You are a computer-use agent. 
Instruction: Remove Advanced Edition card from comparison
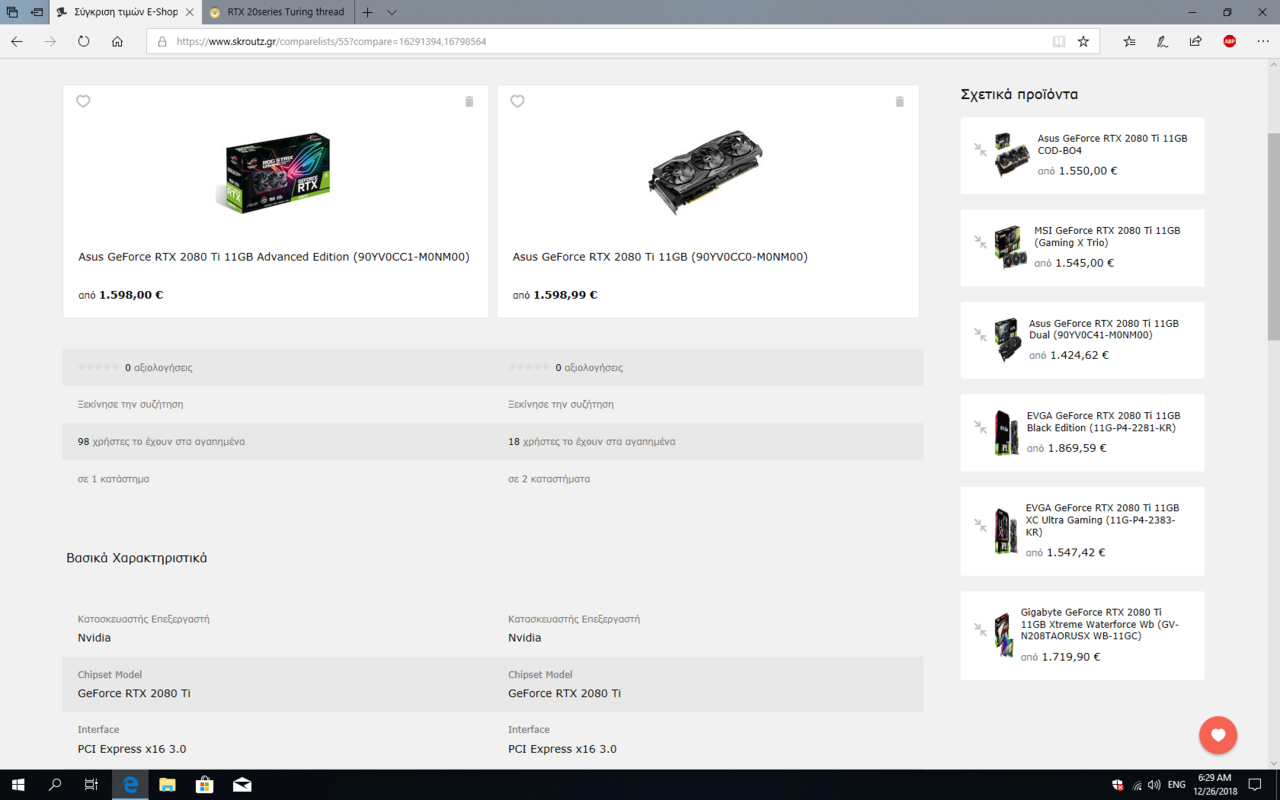469,102
